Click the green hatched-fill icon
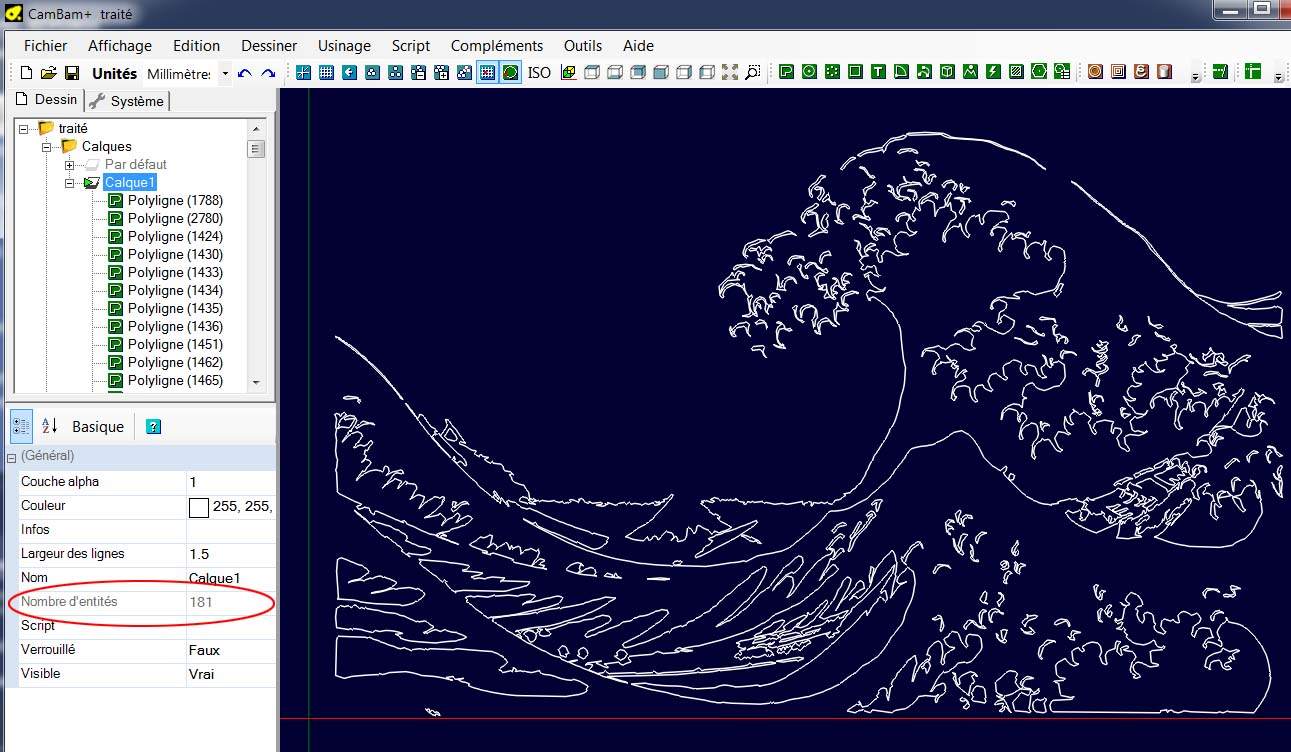The width and height of the screenshot is (1291, 752). pos(1016,72)
